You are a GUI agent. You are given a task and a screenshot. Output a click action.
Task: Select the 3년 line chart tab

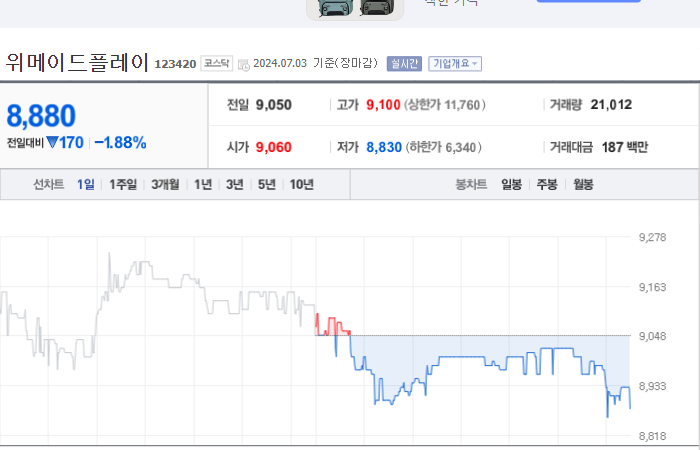tap(235, 184)
